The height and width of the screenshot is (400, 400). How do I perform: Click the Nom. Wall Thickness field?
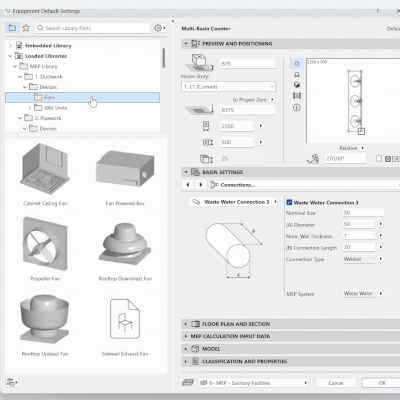pyautogui.click(x=359, y=235)
